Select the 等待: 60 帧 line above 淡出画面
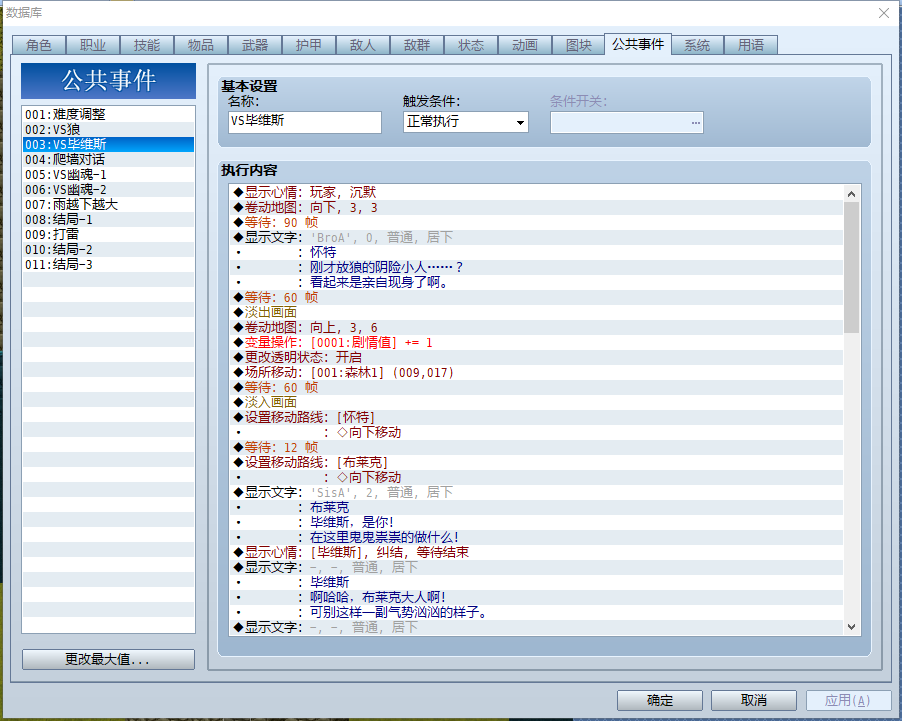902x721 pixels. 536,297
